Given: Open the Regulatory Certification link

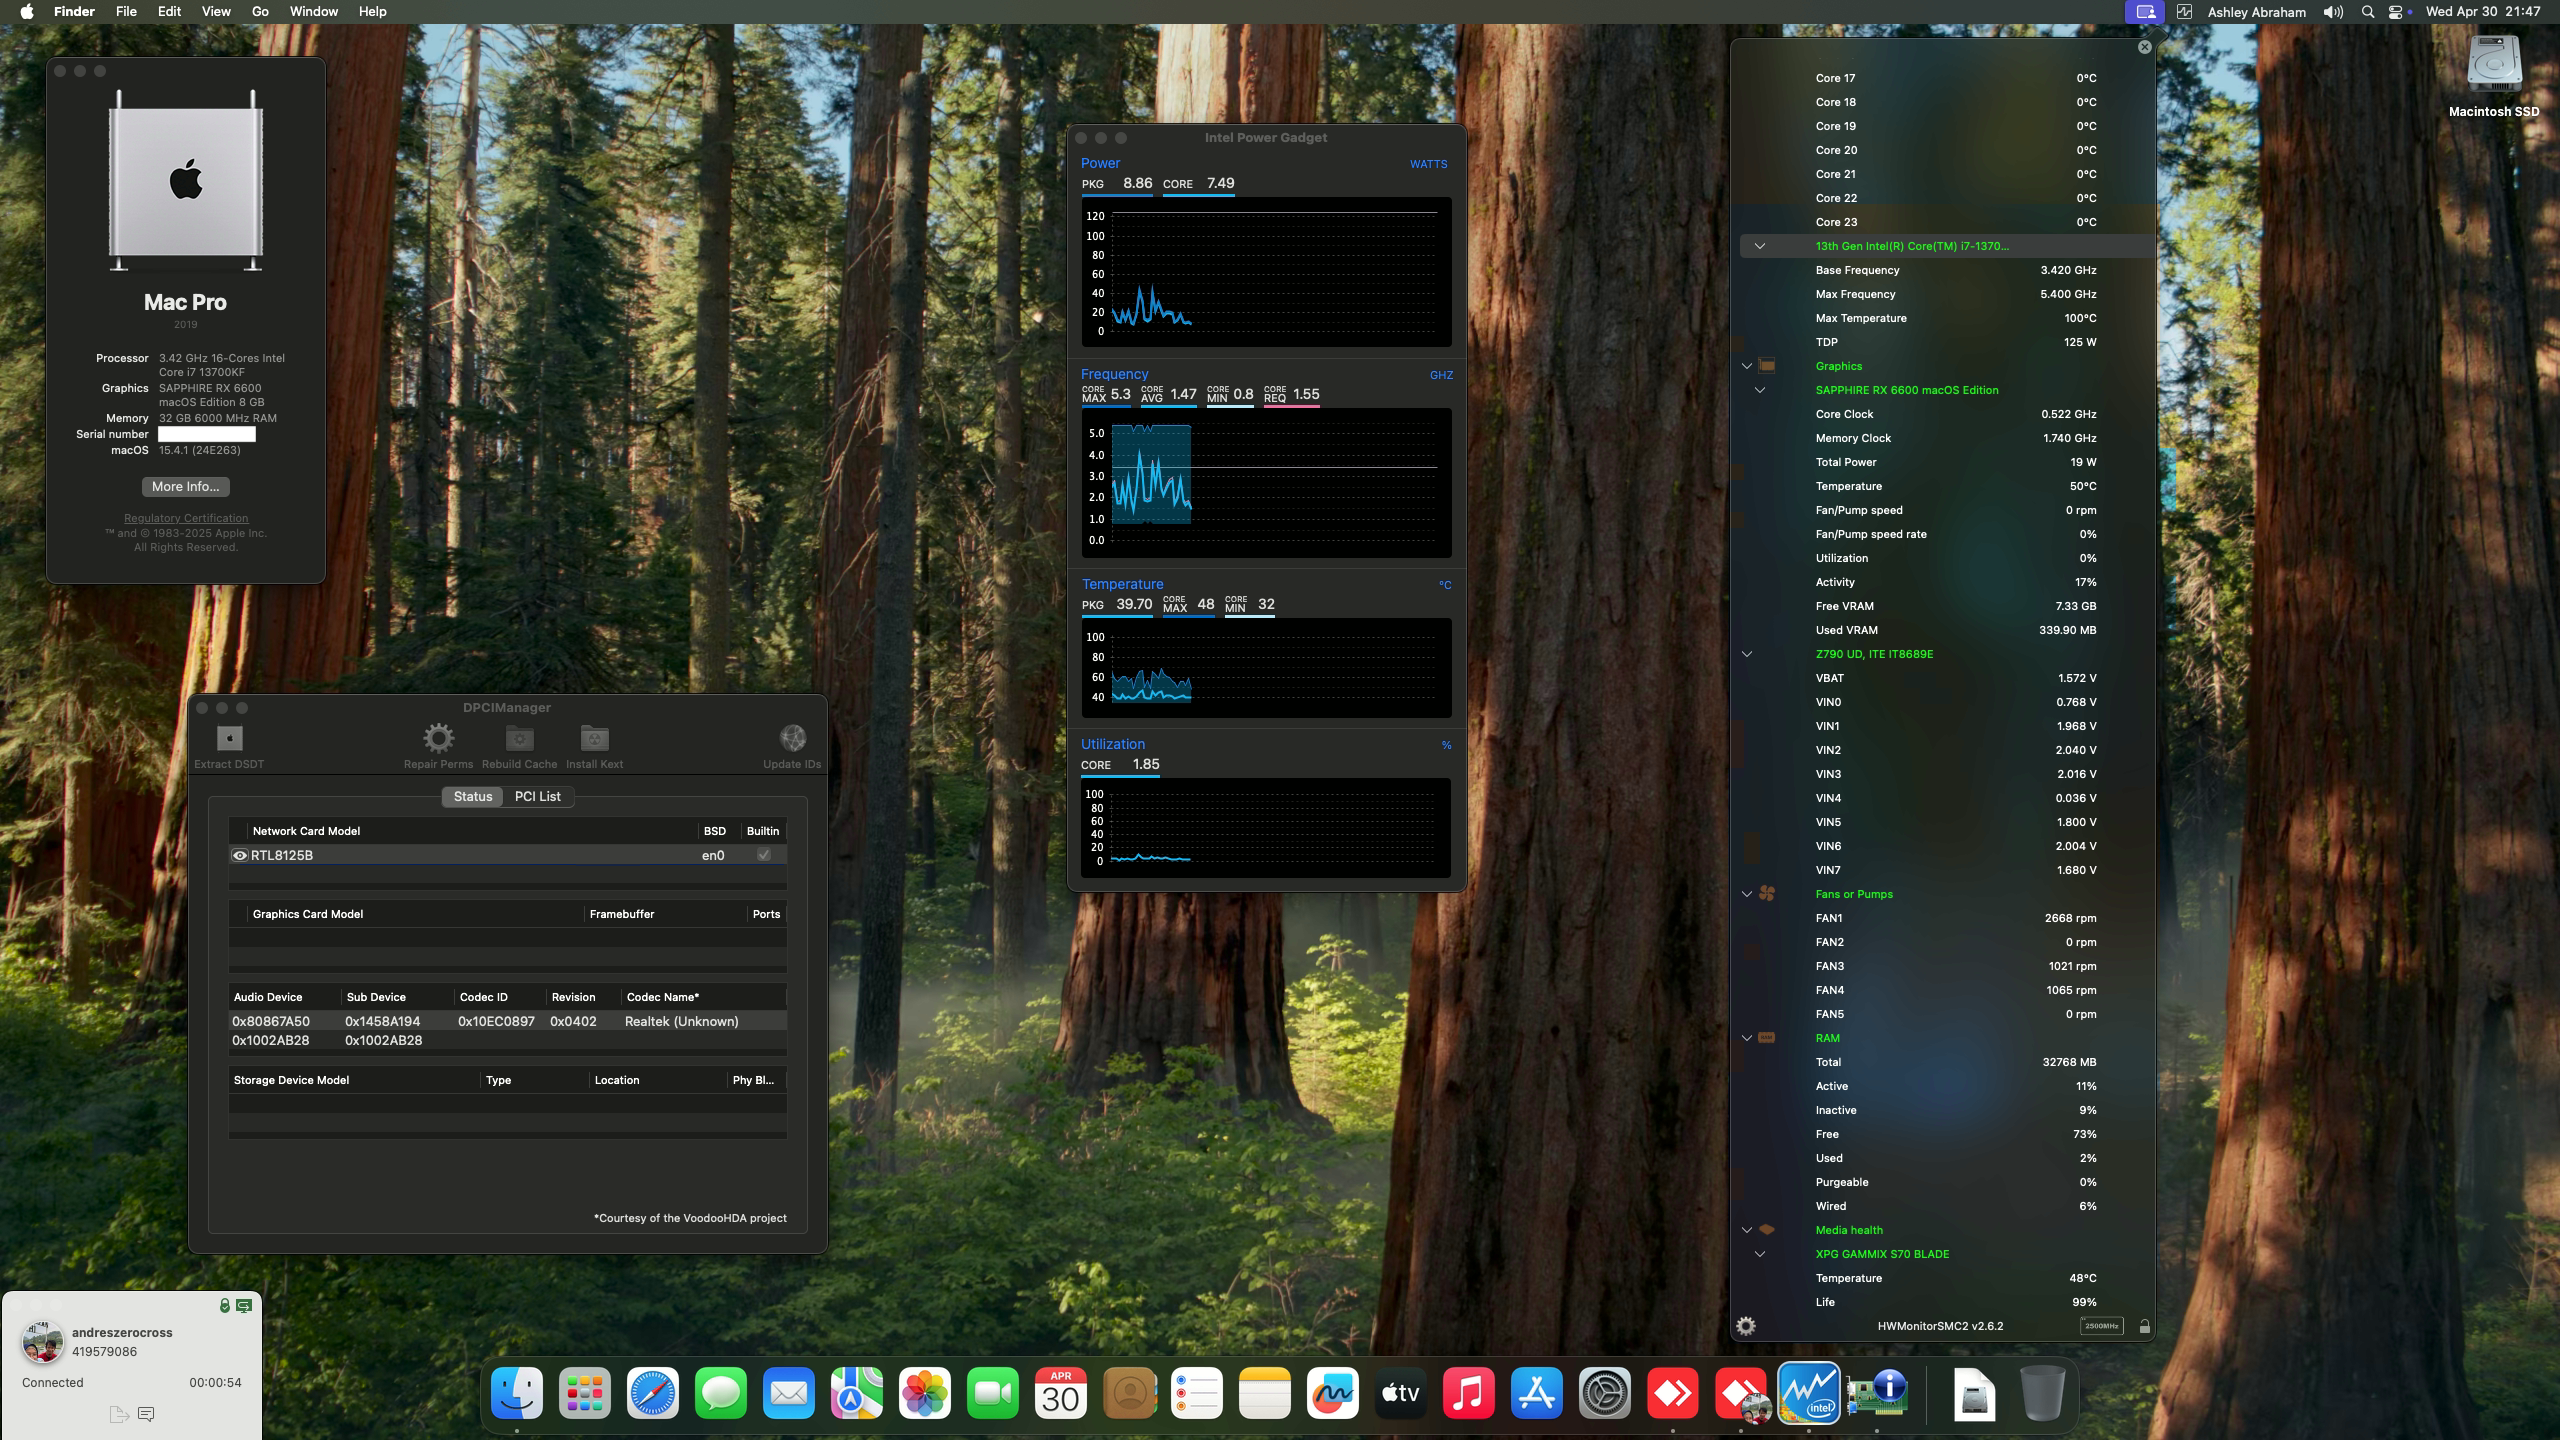Looking at the screenshot, I should (186, 517).
